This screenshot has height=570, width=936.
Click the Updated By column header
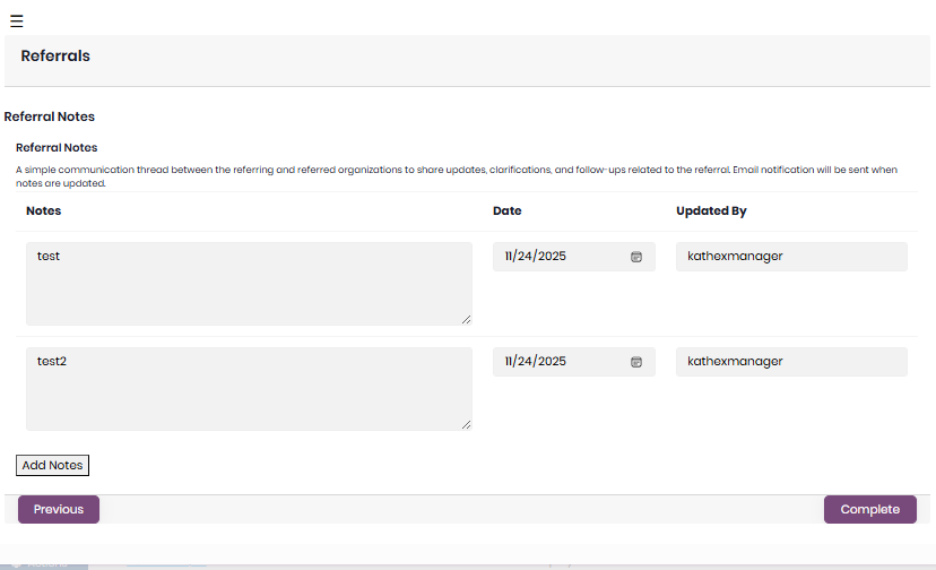(711, 211)
